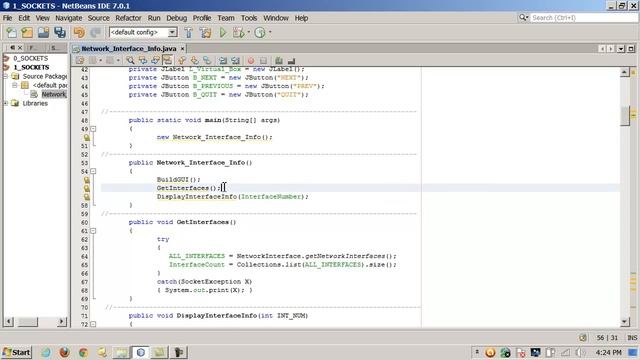Viewport: 640px width, 360px height.
Task: Open the editor Back history dropdown arrow
Action: click(x=100, y=60)
